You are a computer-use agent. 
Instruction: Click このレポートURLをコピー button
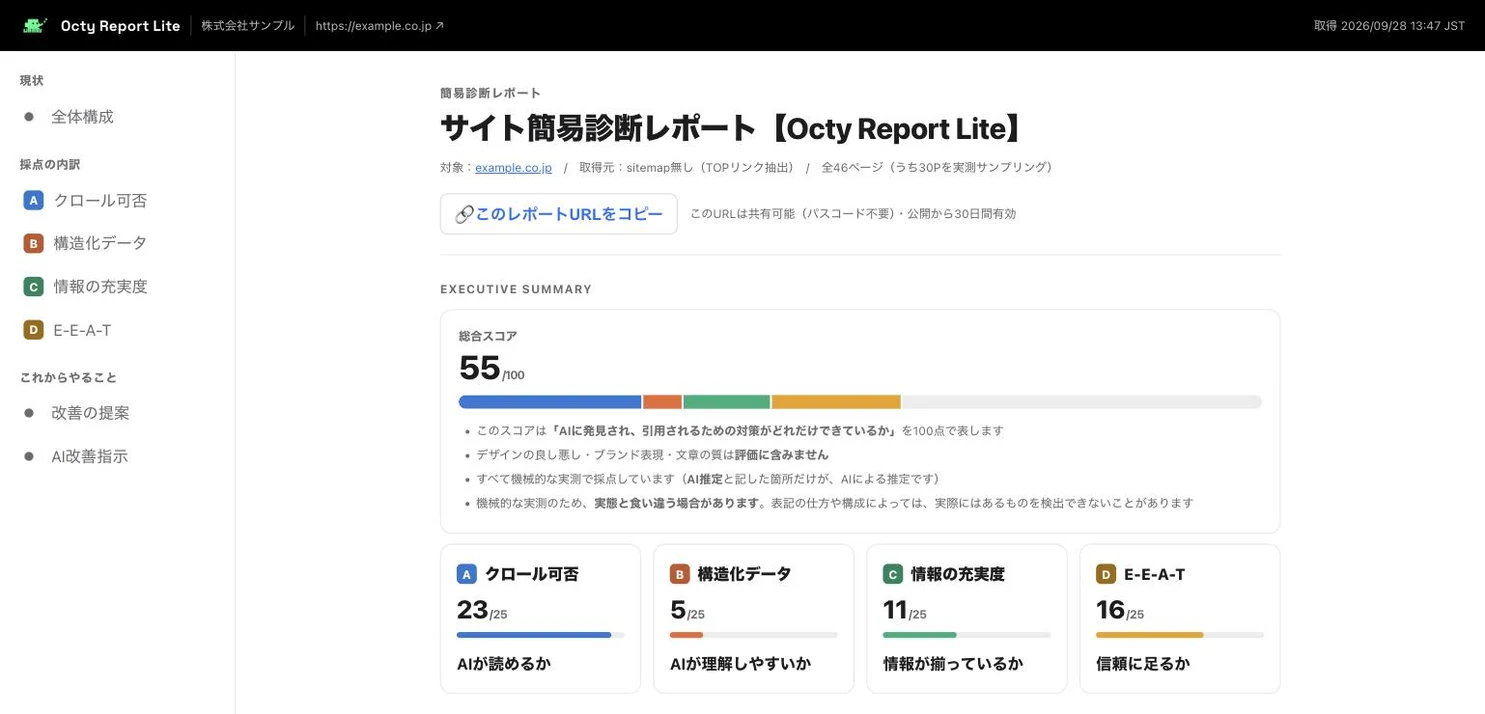point(559,214)
